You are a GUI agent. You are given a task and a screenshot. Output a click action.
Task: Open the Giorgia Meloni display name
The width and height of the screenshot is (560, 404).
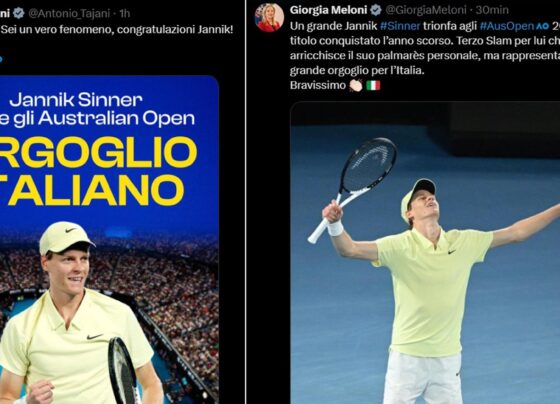coord(328,10)
